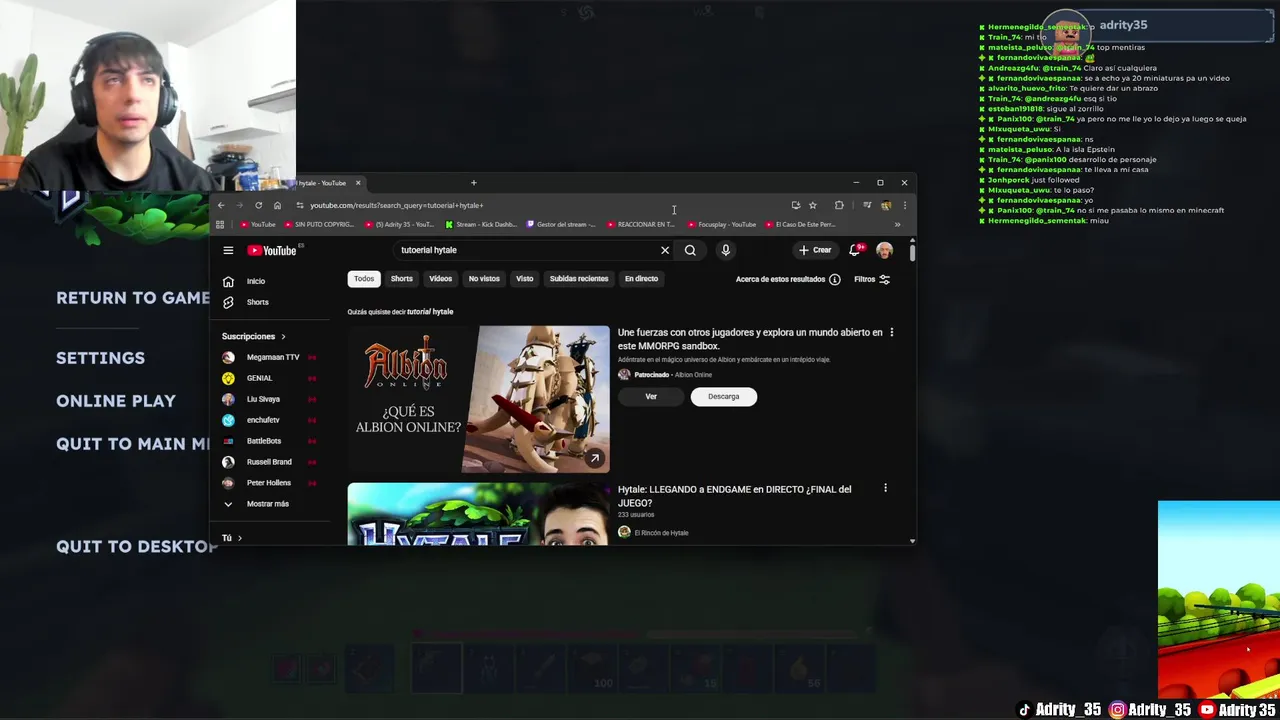Go back in the browser
Viewport: 1280px width, 720px height.
[221, 205]
